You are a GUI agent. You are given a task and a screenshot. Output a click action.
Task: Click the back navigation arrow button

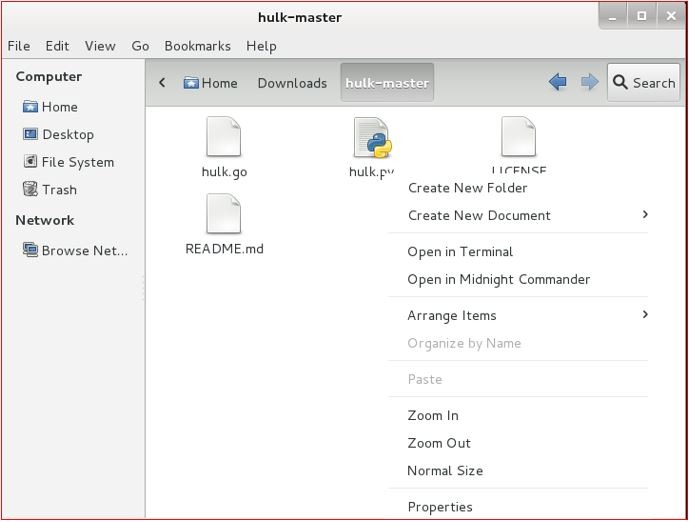pos(557,82)
